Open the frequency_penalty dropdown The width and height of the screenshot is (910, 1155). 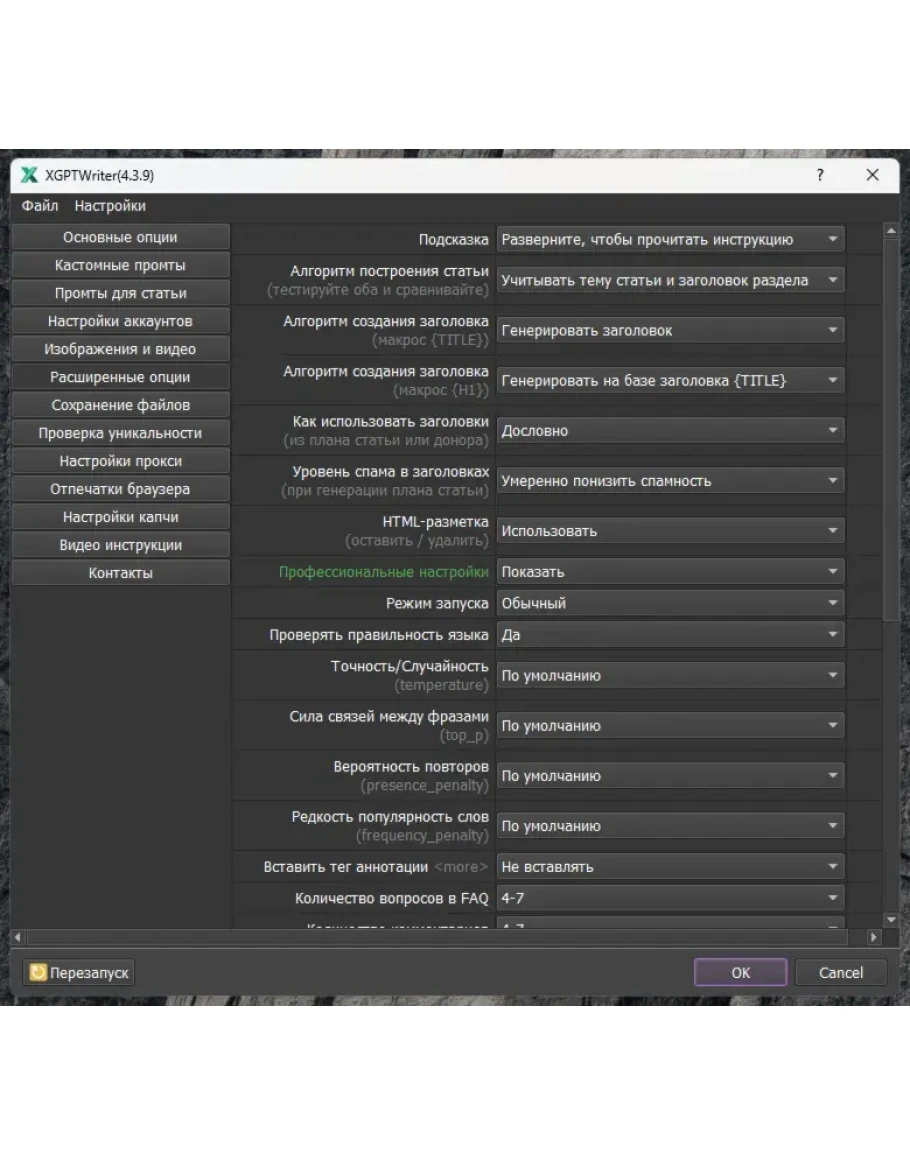click(671, 826)
